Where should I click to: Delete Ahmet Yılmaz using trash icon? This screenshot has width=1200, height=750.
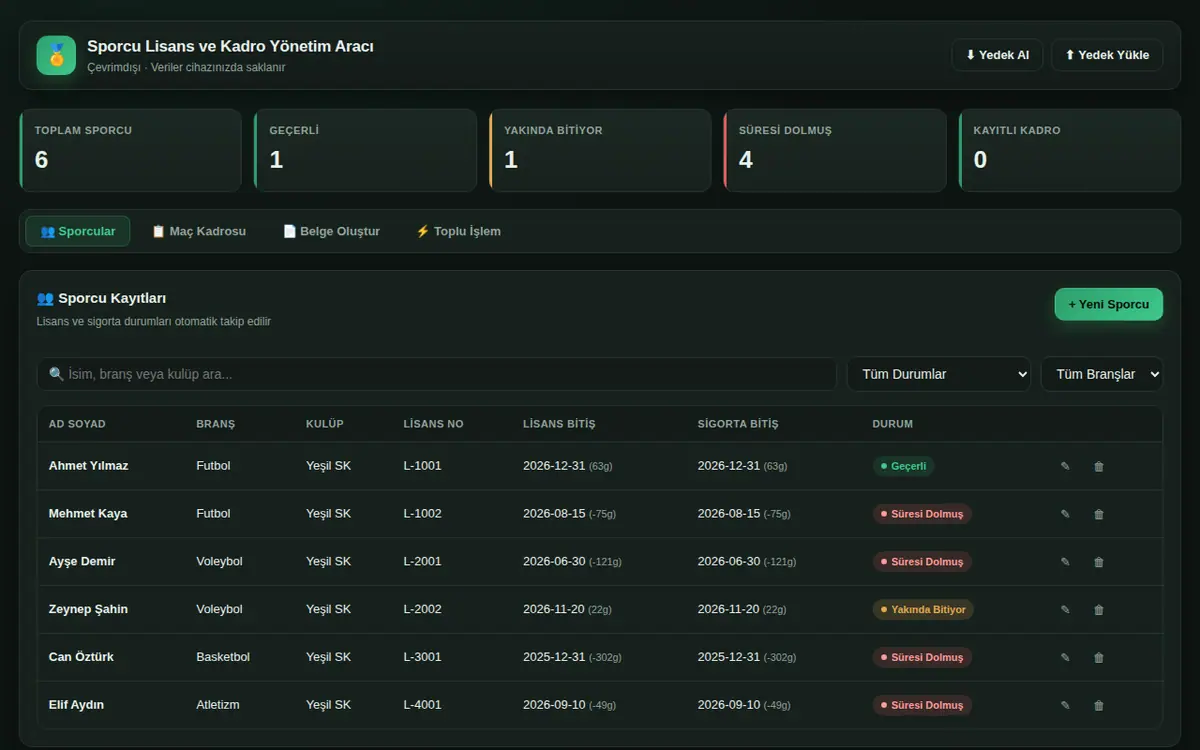1099,466
